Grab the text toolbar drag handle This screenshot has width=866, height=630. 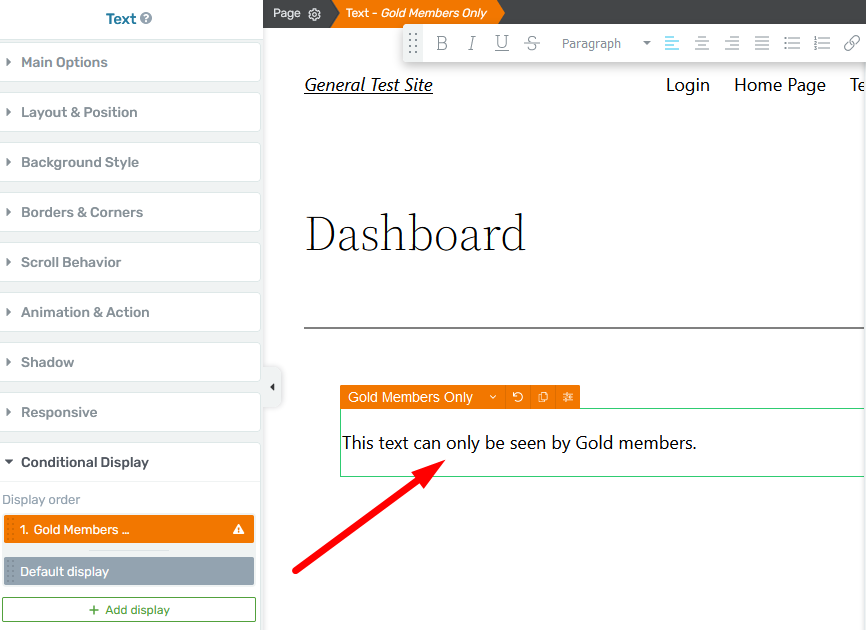[x=413, y=43]
